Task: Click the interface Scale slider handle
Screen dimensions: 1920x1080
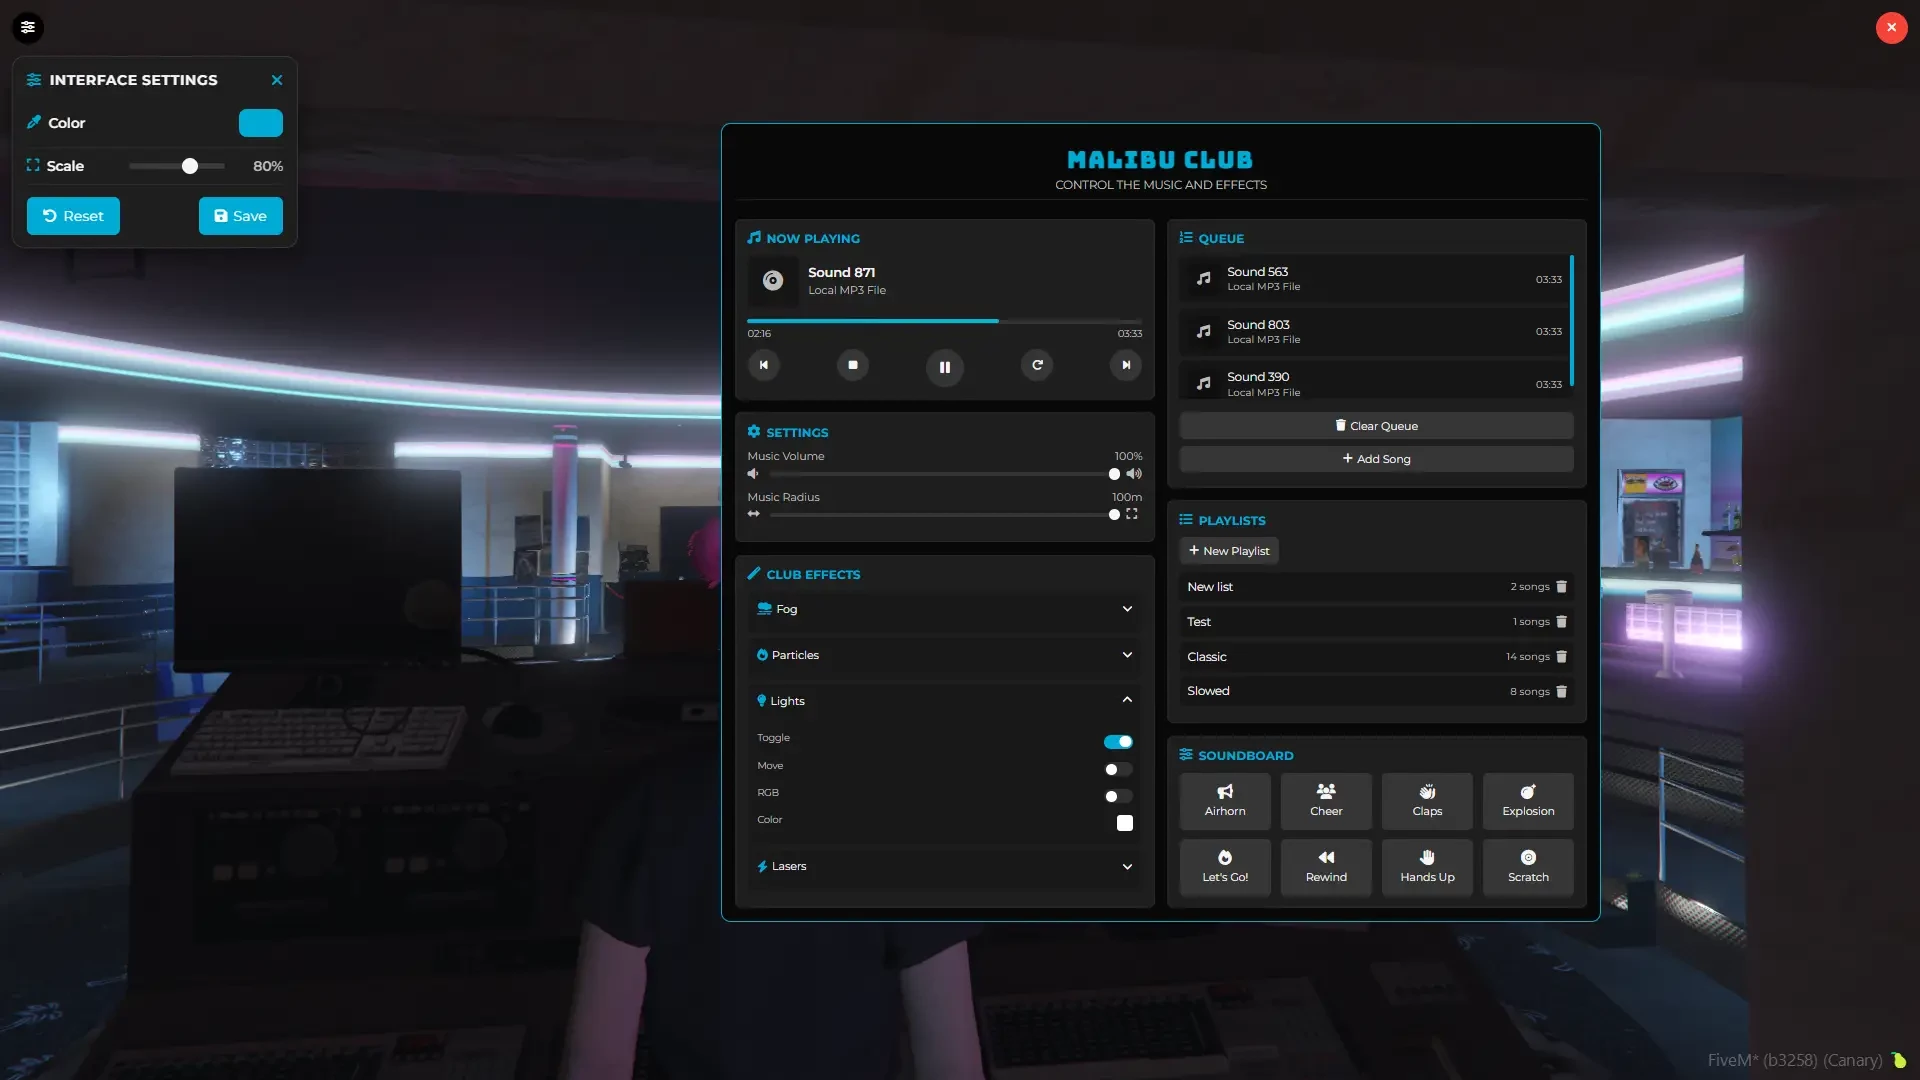Action: click(190, 166)
